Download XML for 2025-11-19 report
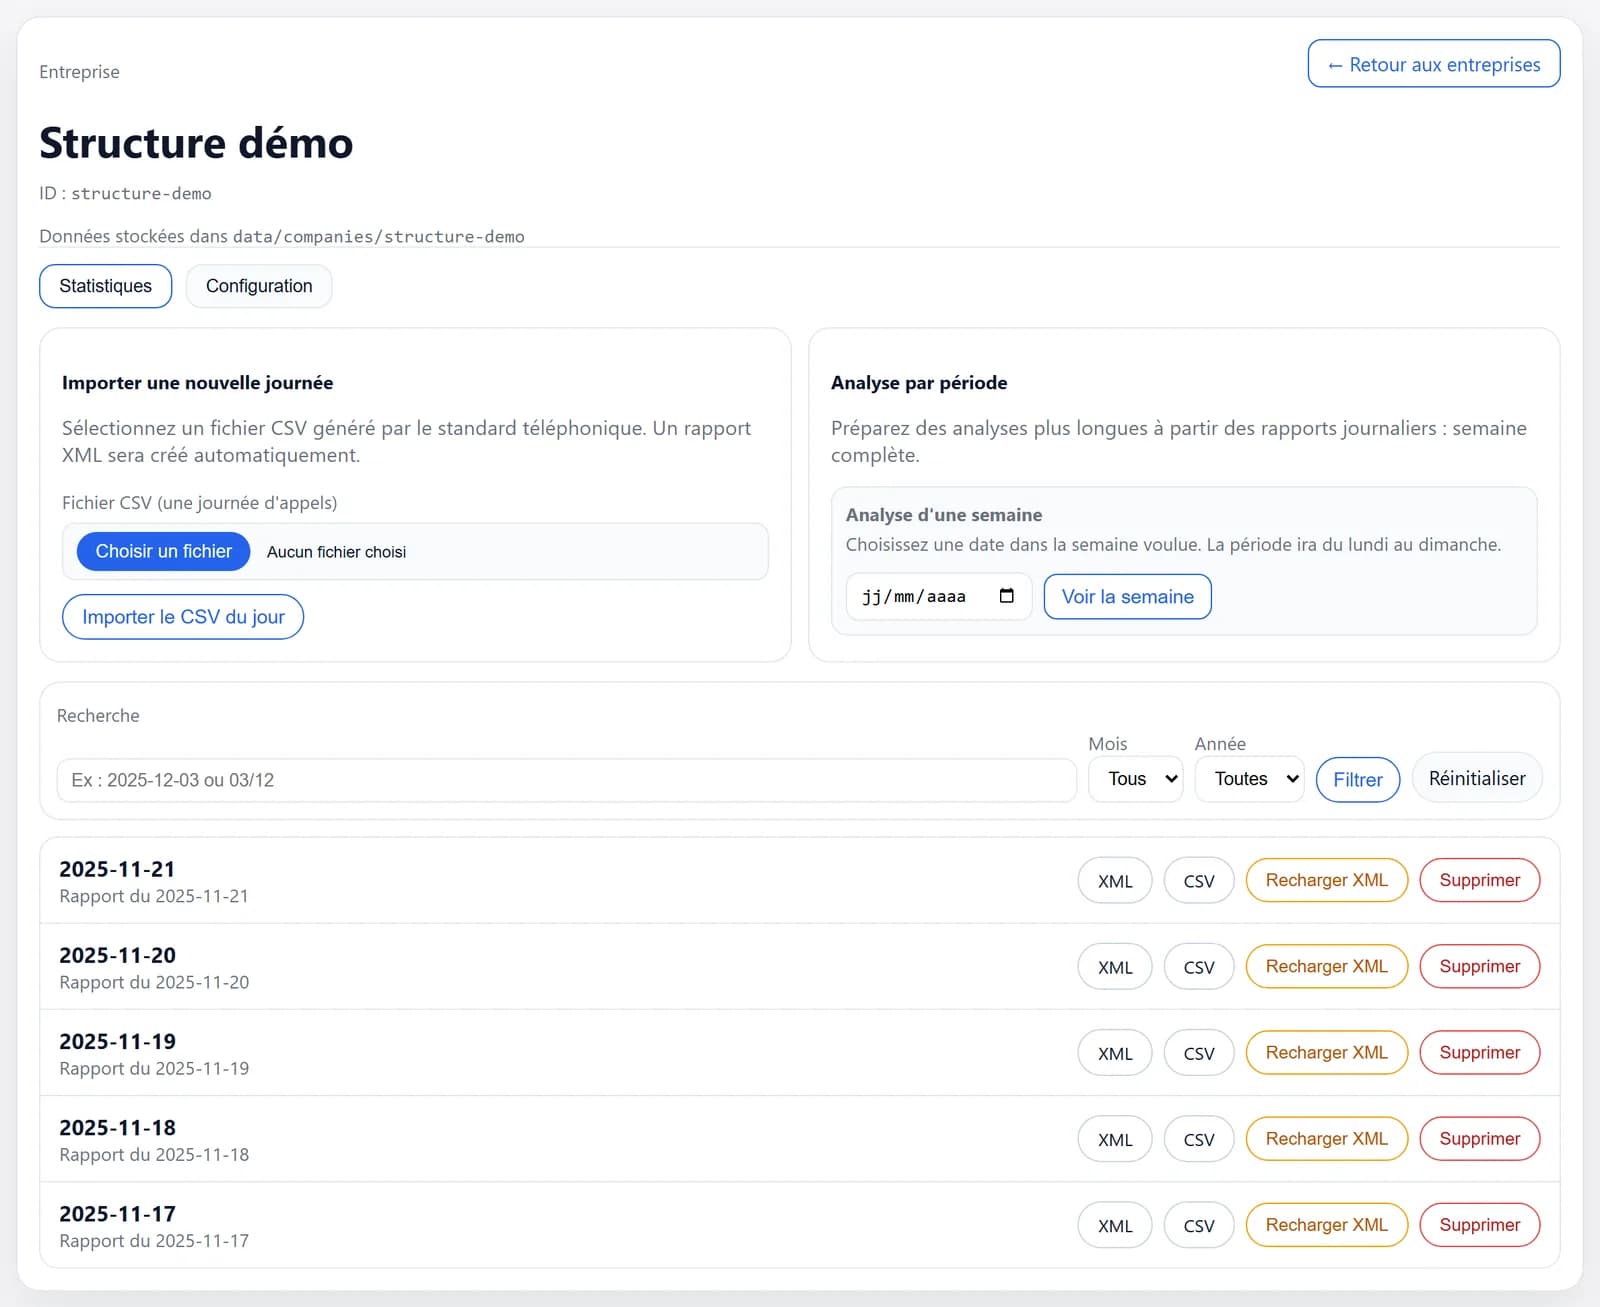The width and height of the screenshot is (1600, 1307). click(x=1115, y=1053)
